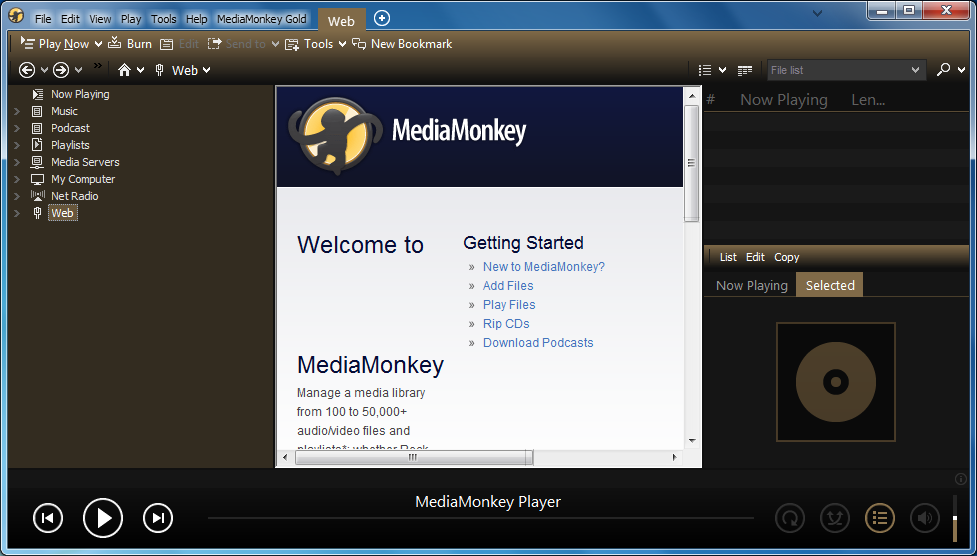Open the Edit menu

tap(70, 19)
